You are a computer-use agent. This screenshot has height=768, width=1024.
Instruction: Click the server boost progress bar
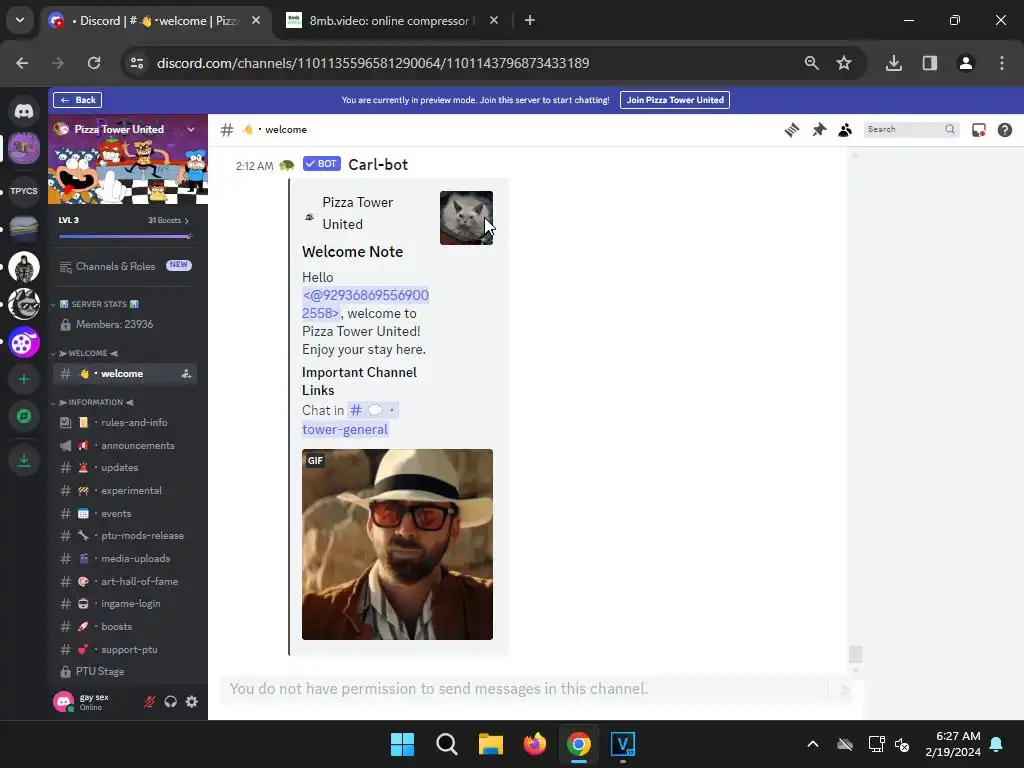[125, 236]
